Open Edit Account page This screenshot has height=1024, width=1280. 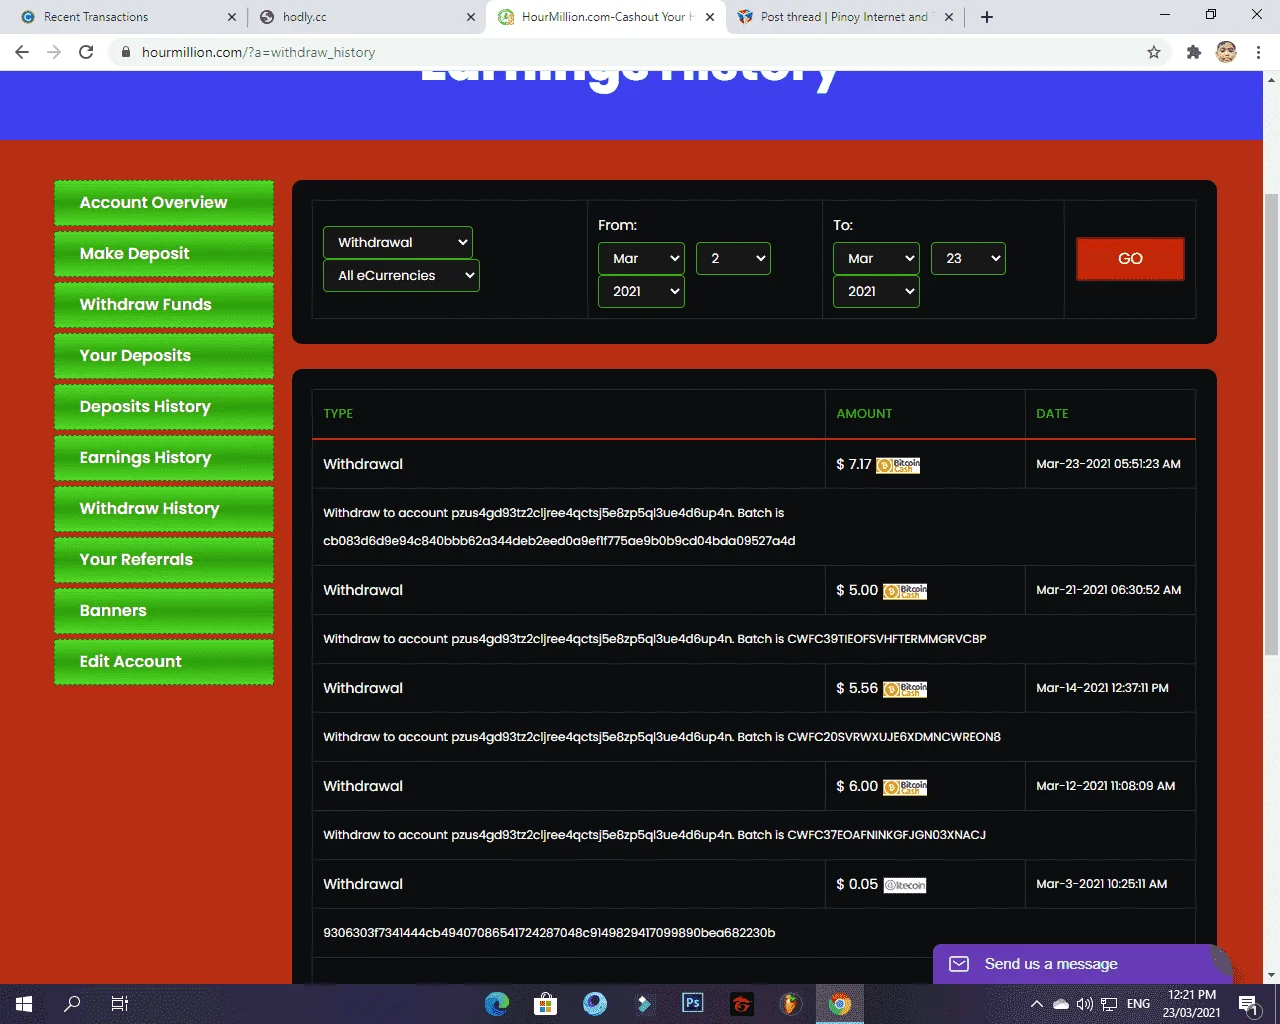point(164,662)
